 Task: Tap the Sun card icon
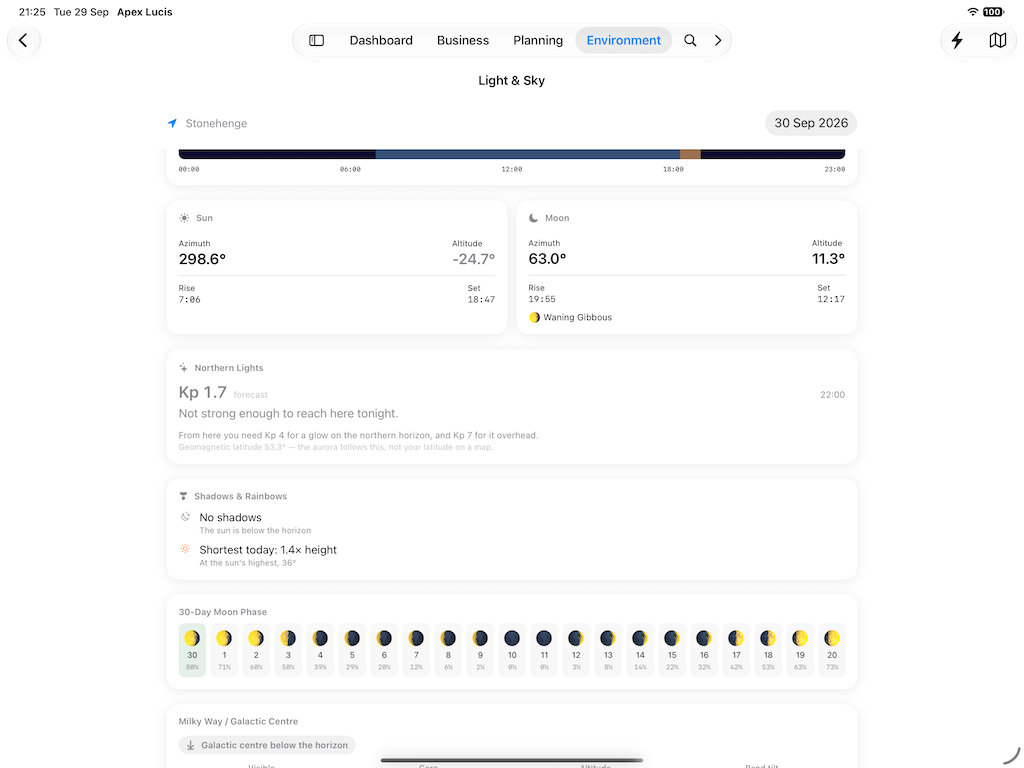tap(184, 218)
